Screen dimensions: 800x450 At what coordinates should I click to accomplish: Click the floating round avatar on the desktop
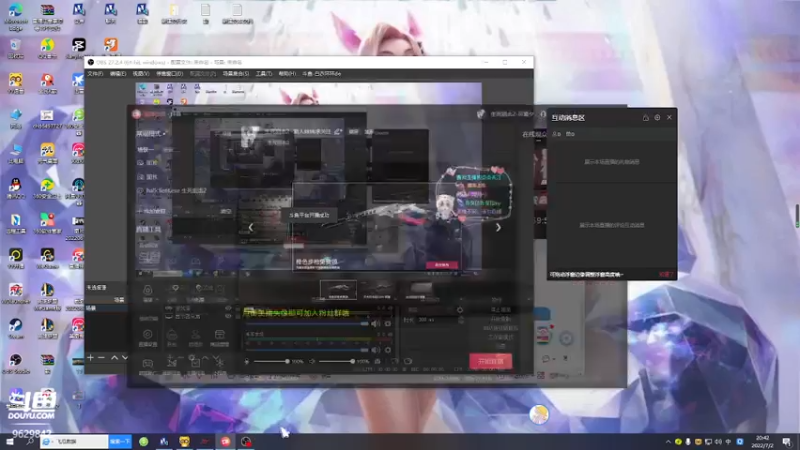pos(539,414)
